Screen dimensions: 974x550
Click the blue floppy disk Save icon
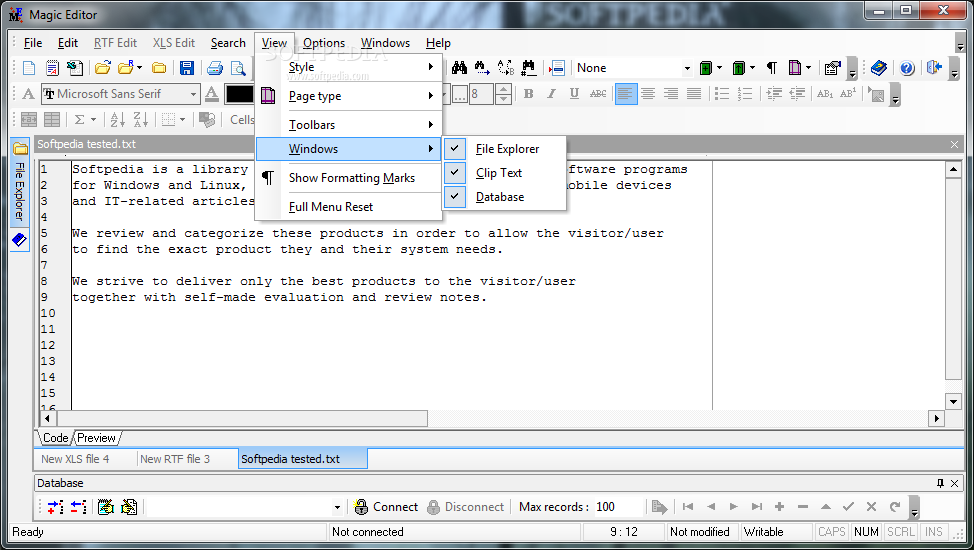coord(186,68)
